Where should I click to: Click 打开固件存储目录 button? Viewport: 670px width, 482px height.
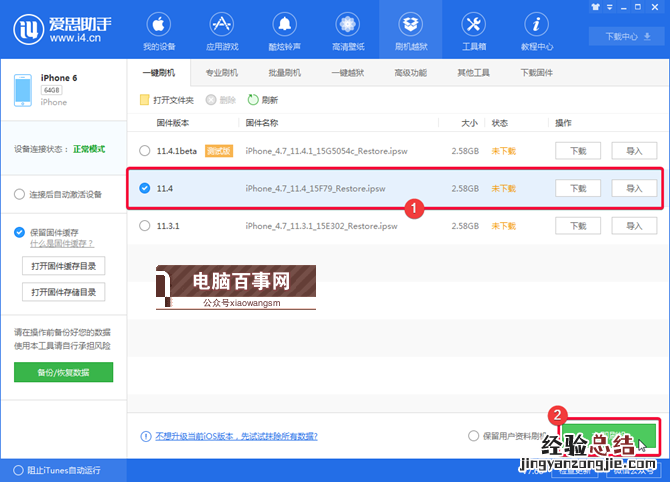point(63,292)
